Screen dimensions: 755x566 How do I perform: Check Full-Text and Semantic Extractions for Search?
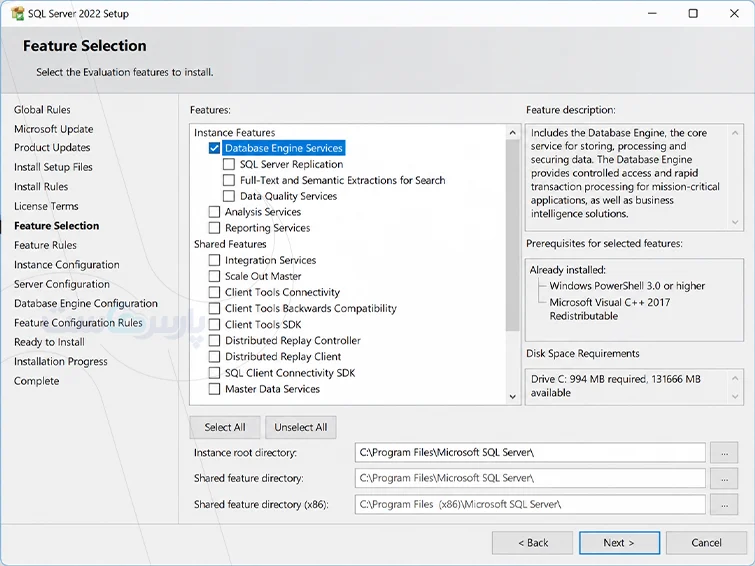pos(229,180)
